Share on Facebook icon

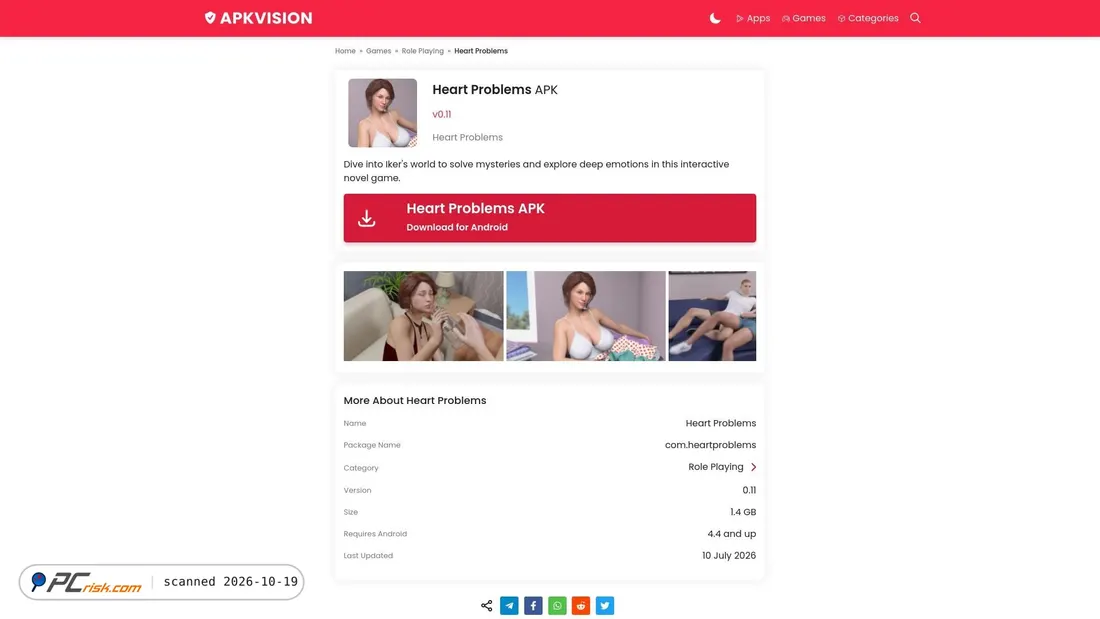point(533,606)
